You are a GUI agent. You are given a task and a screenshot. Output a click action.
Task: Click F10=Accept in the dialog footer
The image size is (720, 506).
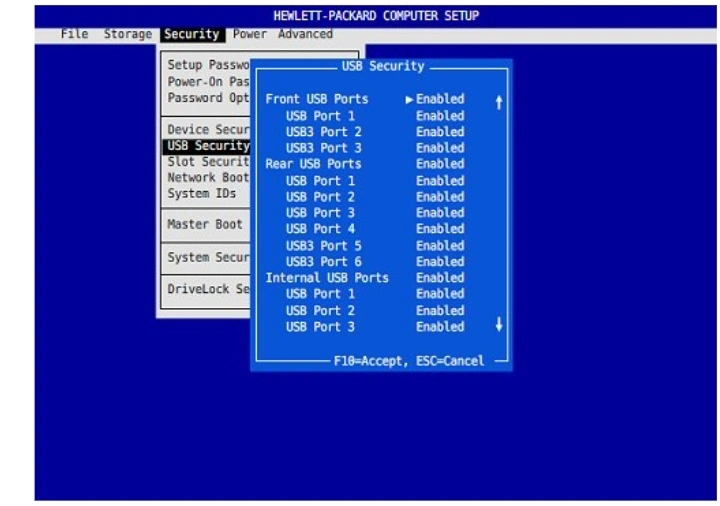pyautogui.click(x=370, y=361)
